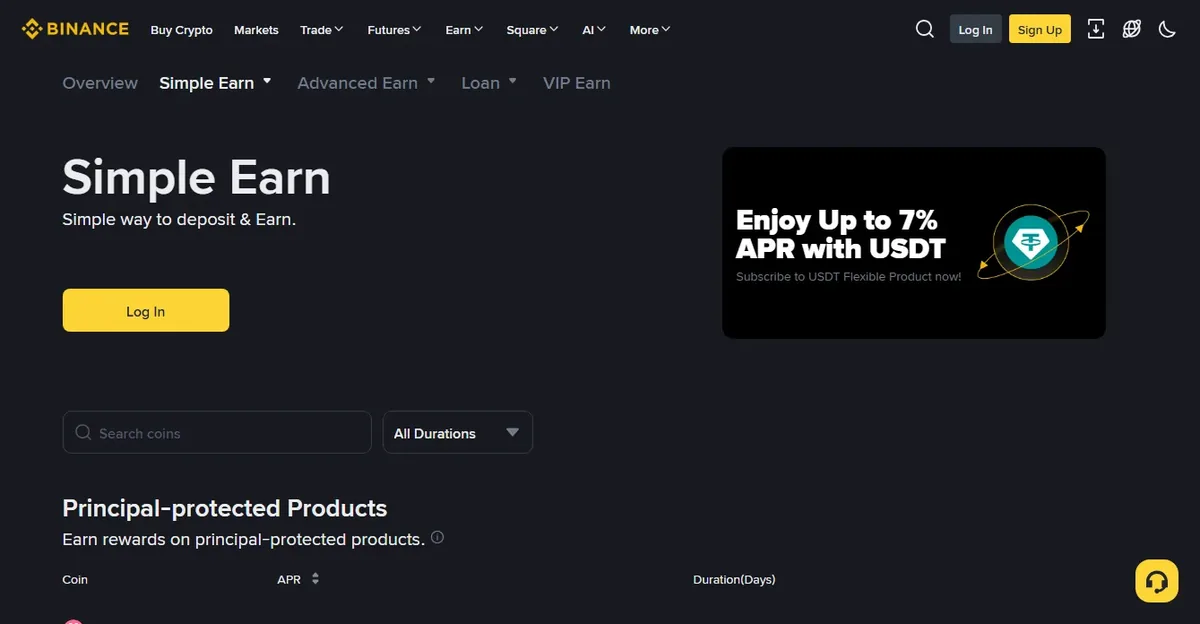Switch to the Advanced Earn tab
Viewport: 1200px width, 624px height.
357,83
